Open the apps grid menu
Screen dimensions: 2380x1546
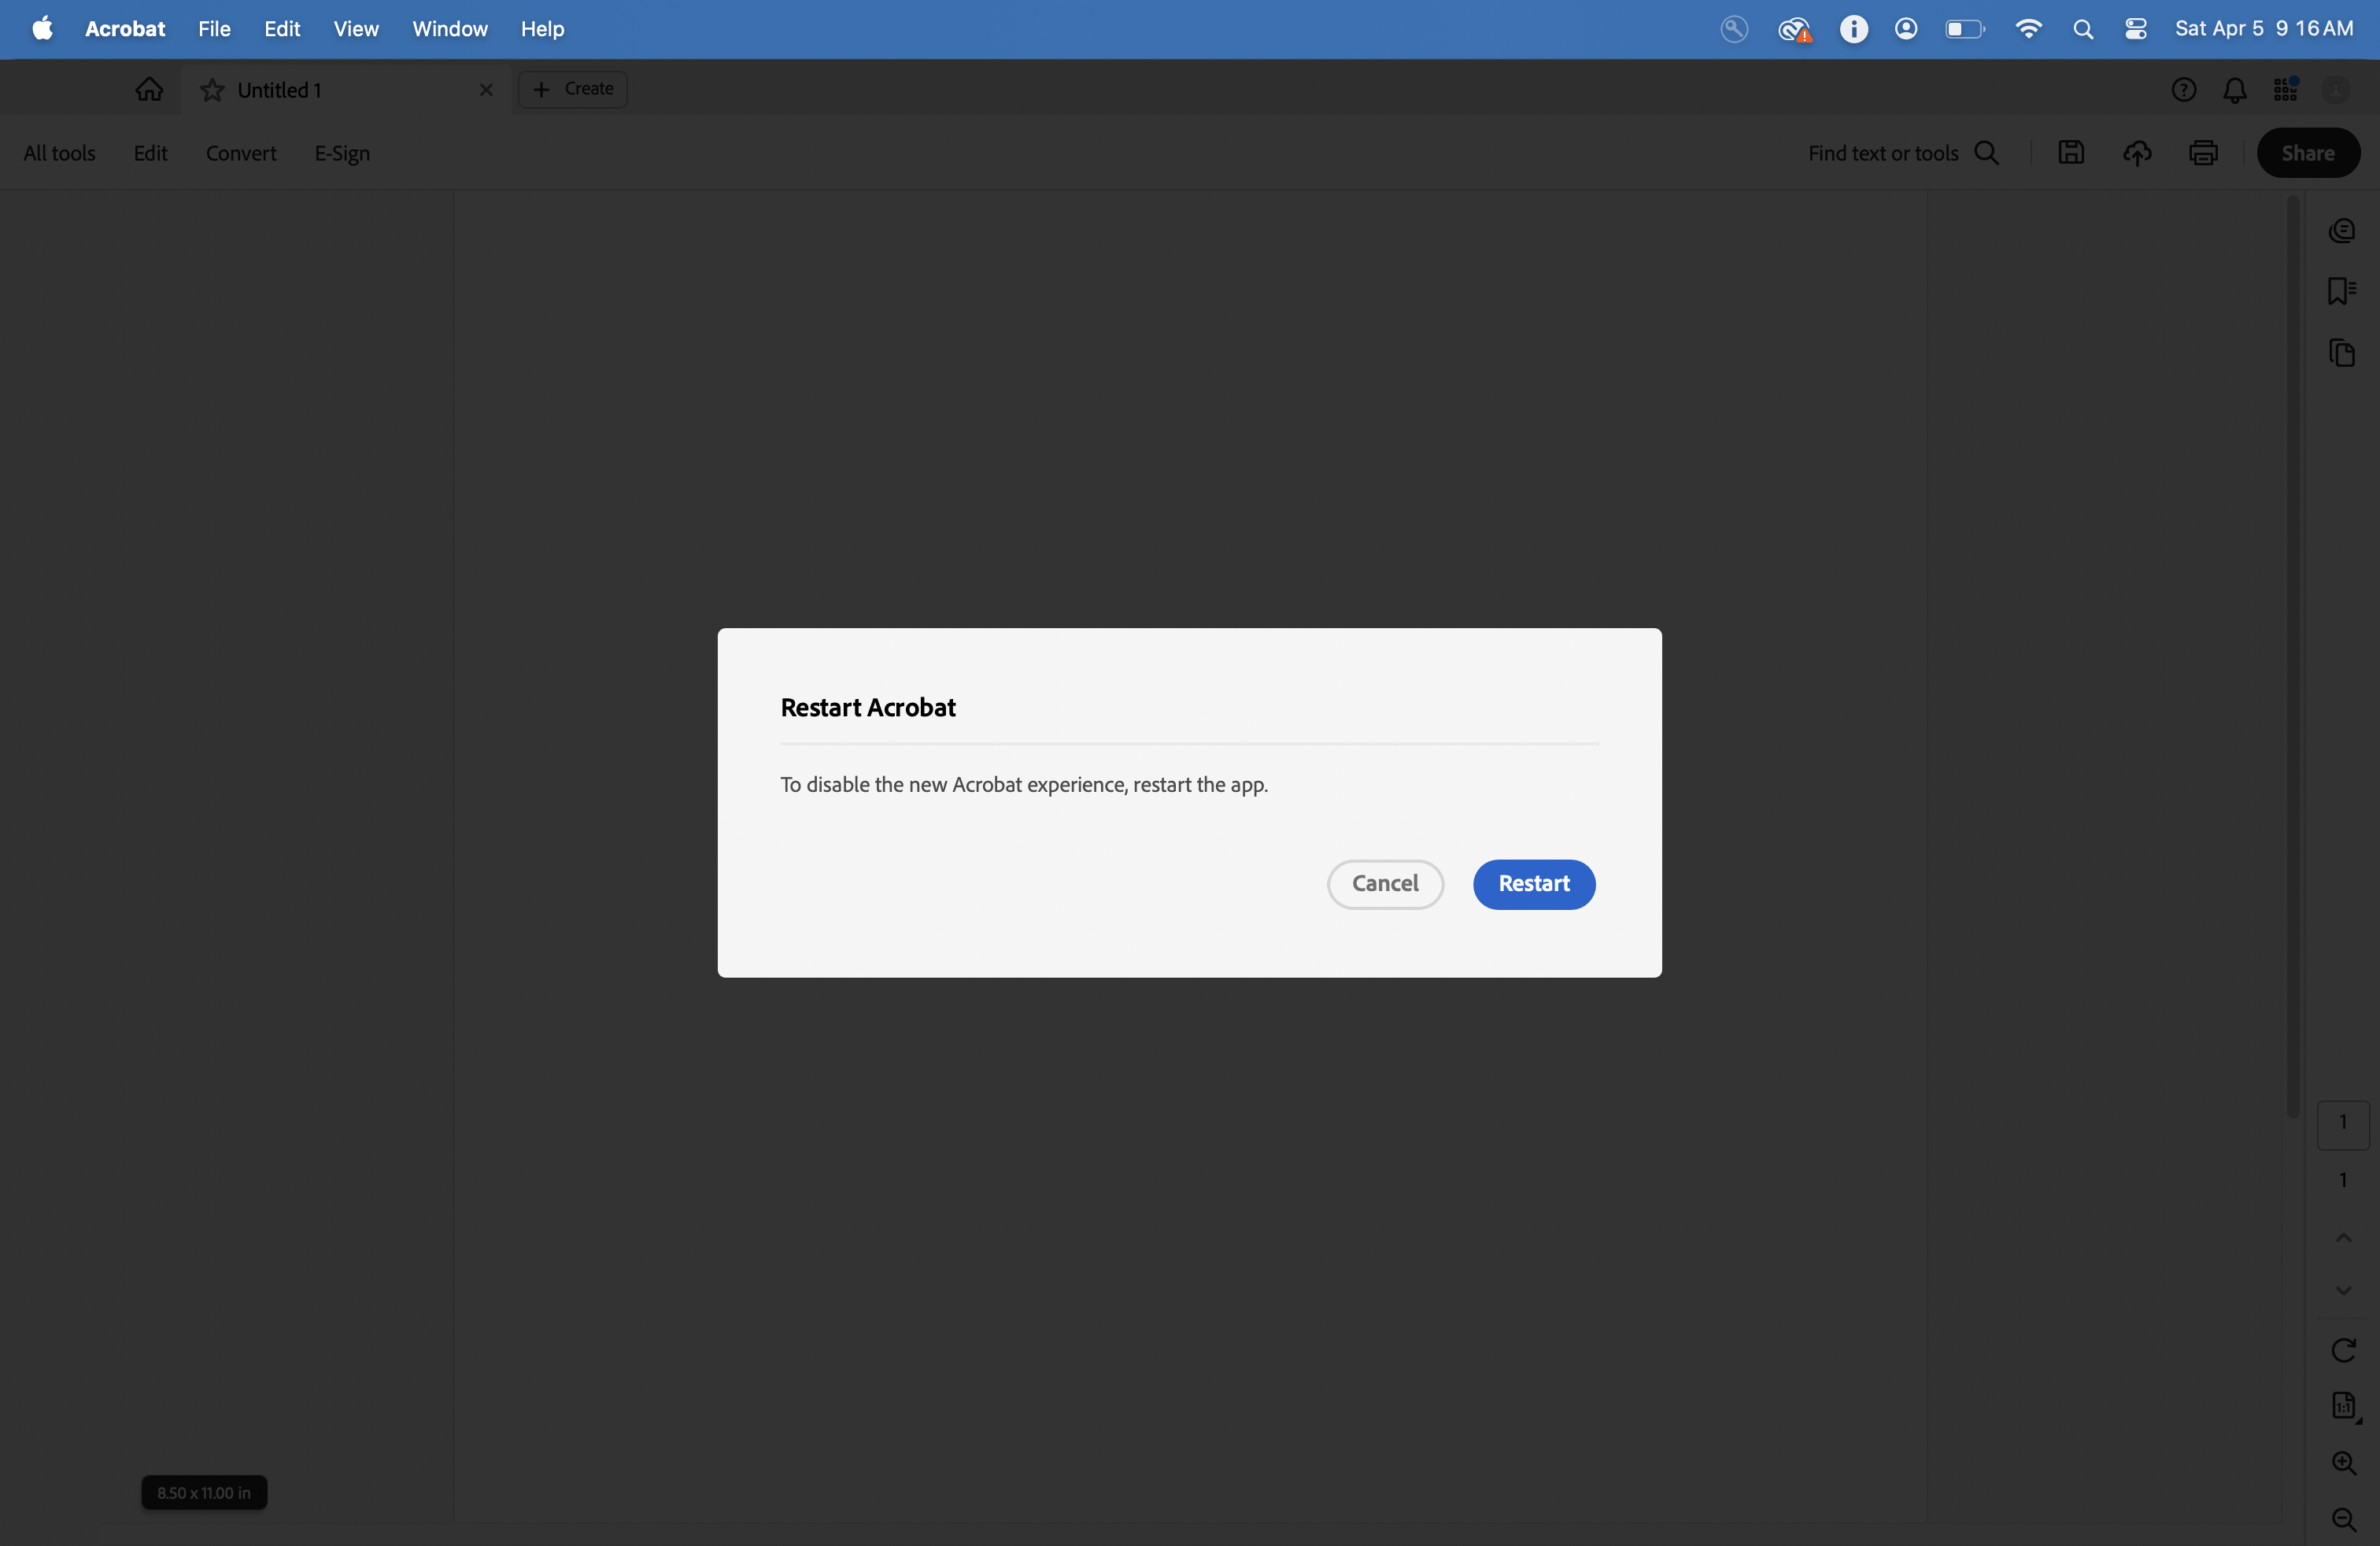tap(2287, 89)
